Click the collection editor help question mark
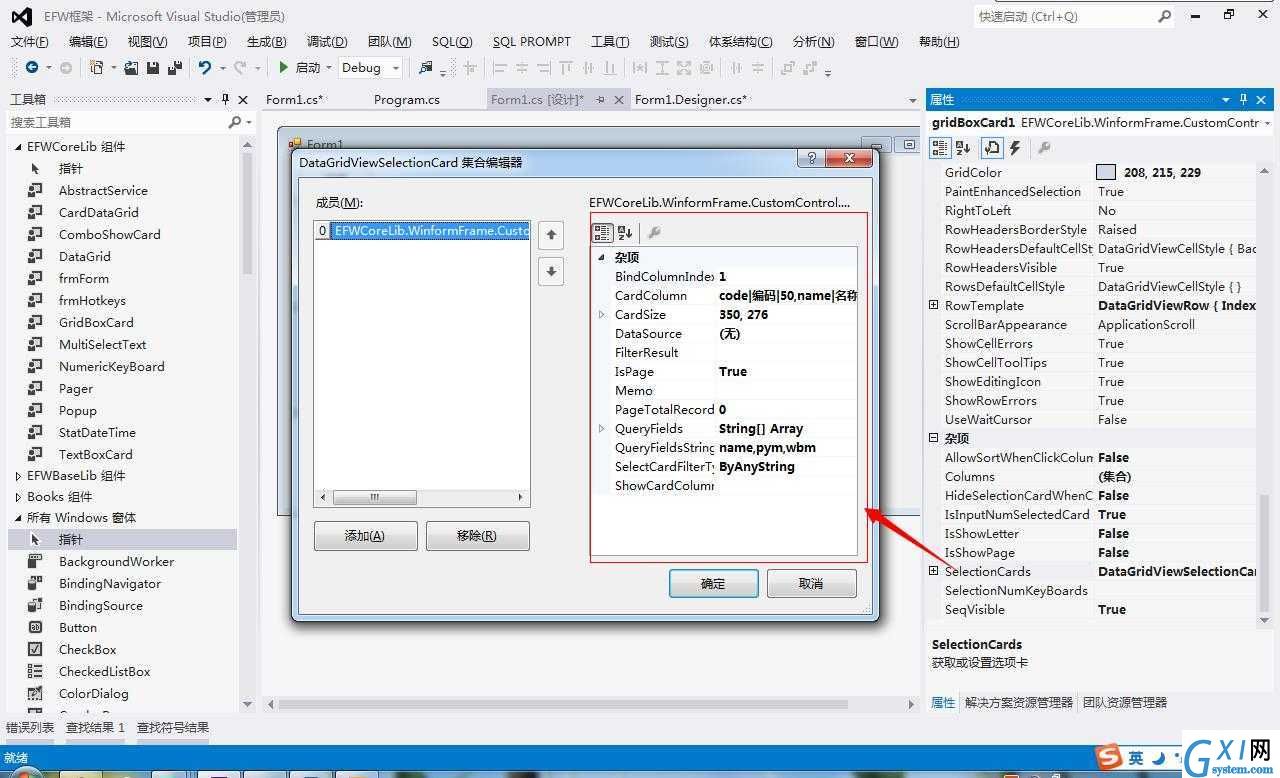 click(x=812, y=158)
